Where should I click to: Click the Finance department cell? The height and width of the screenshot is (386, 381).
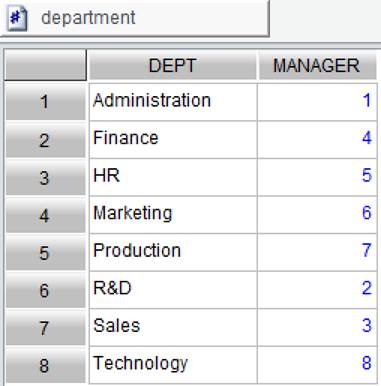tap(173, 140)
